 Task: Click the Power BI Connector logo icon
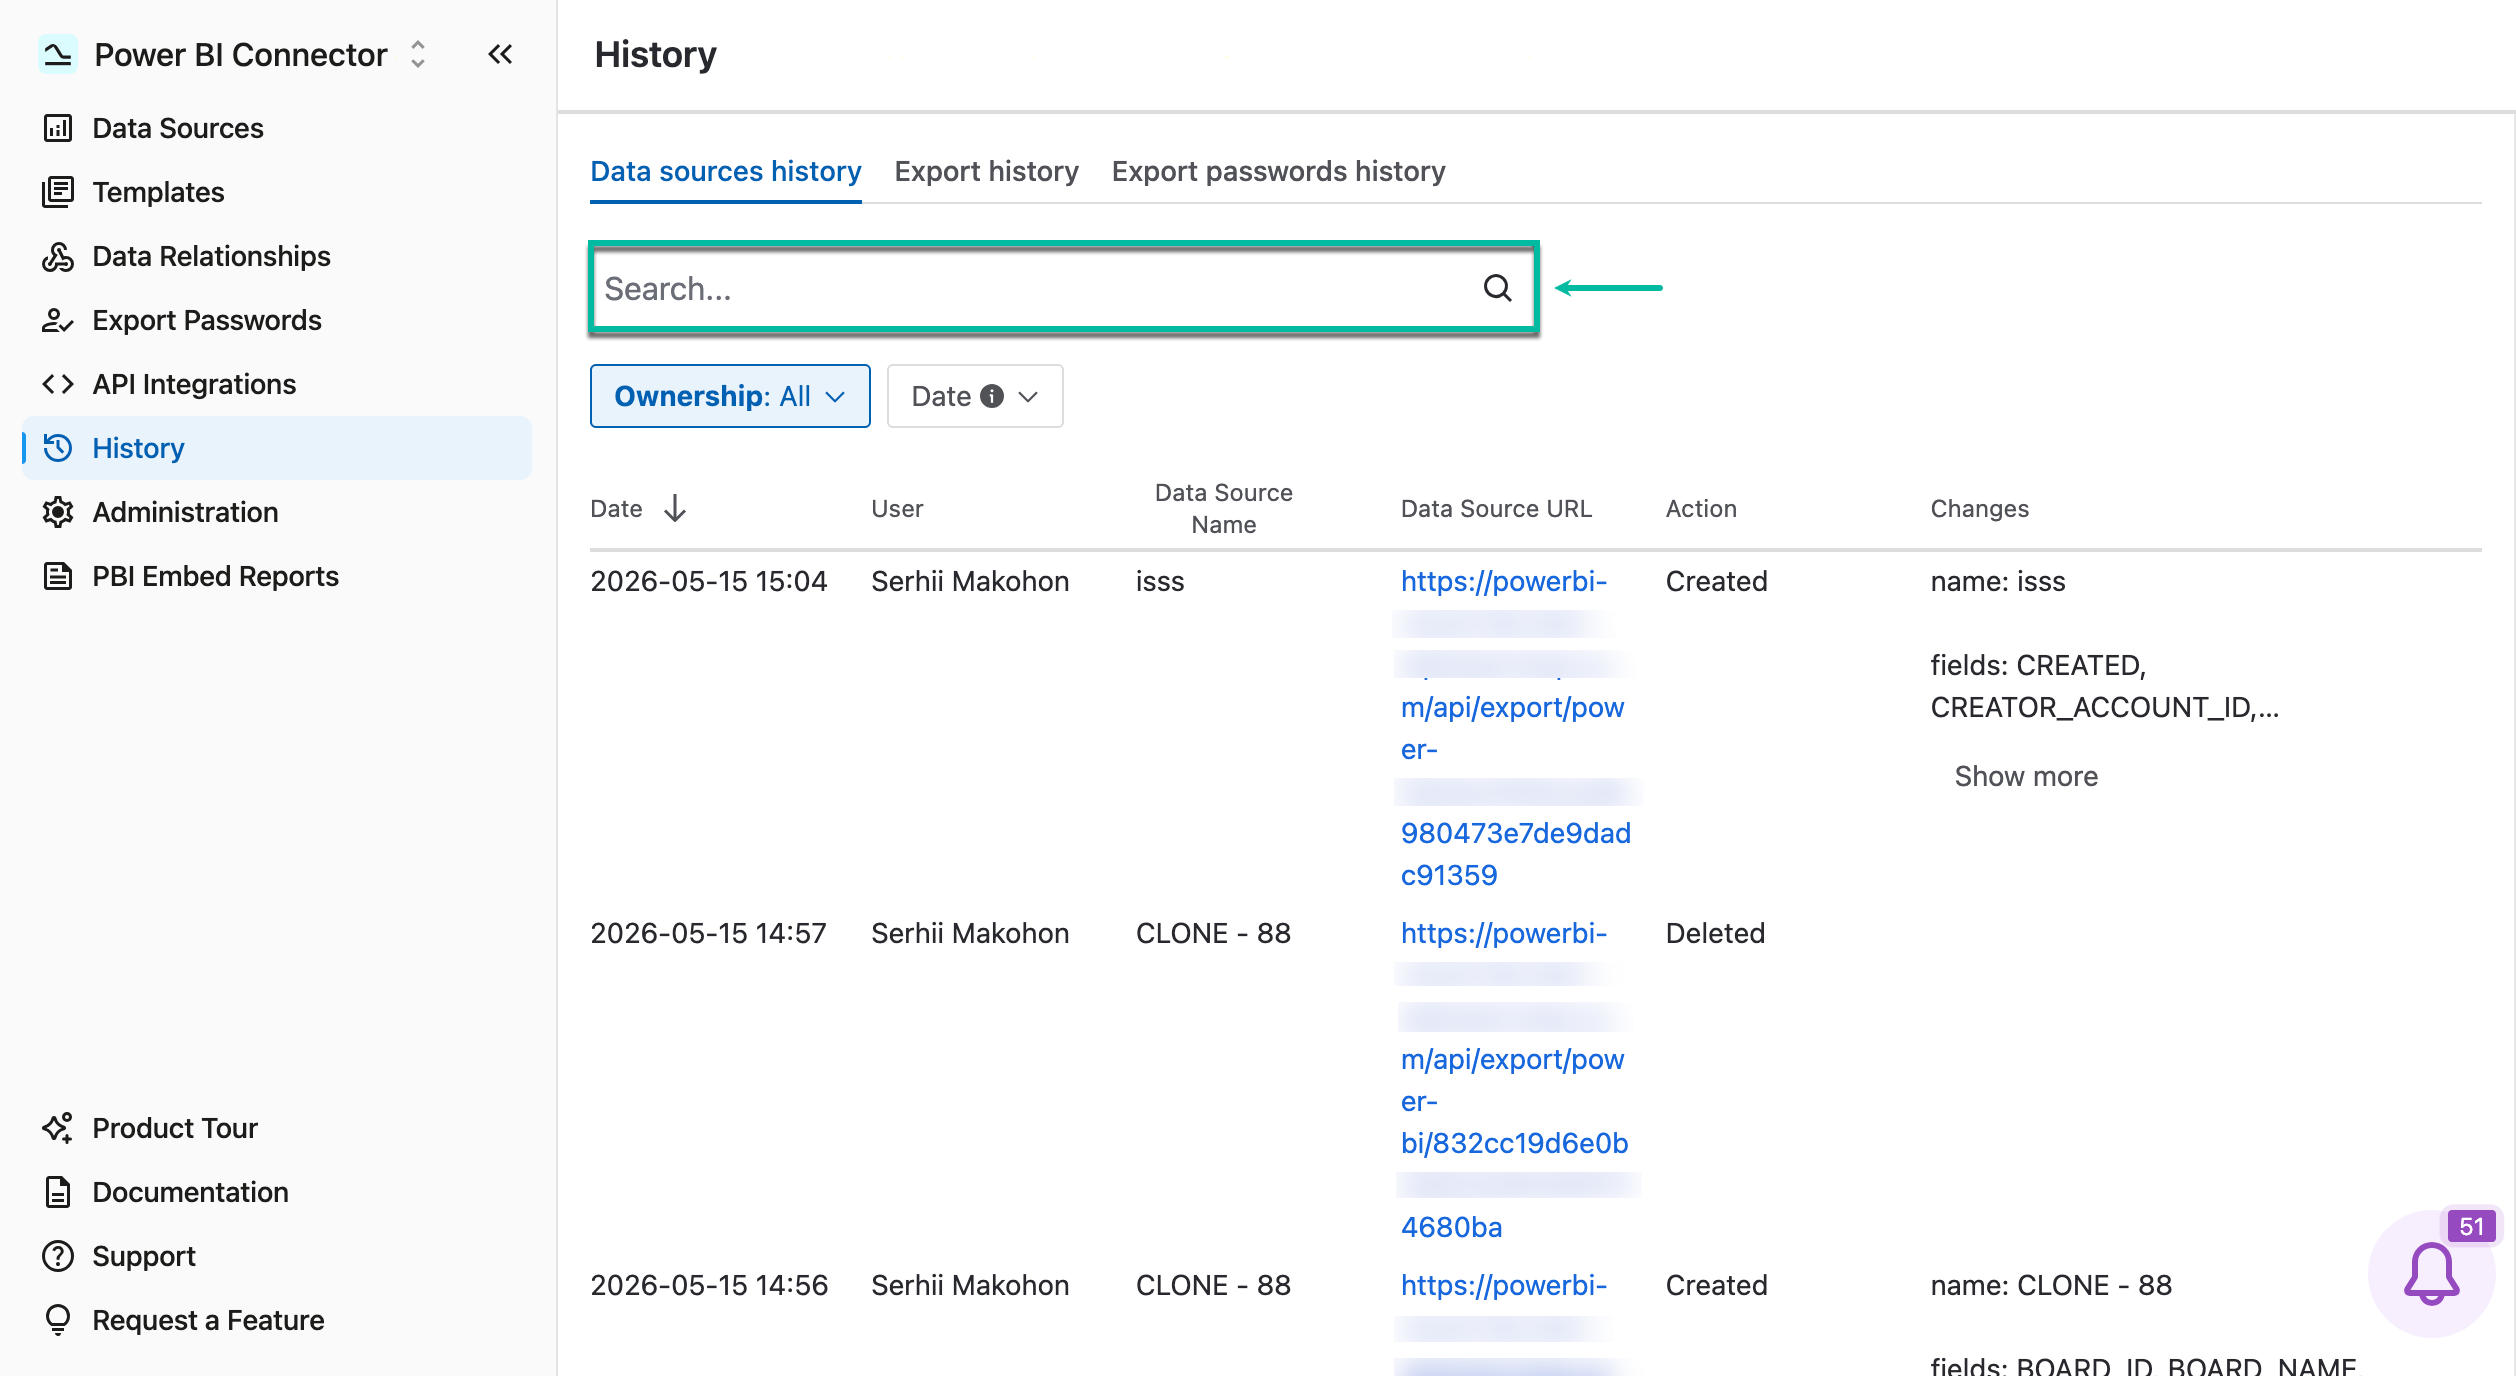tap(58, 54)
